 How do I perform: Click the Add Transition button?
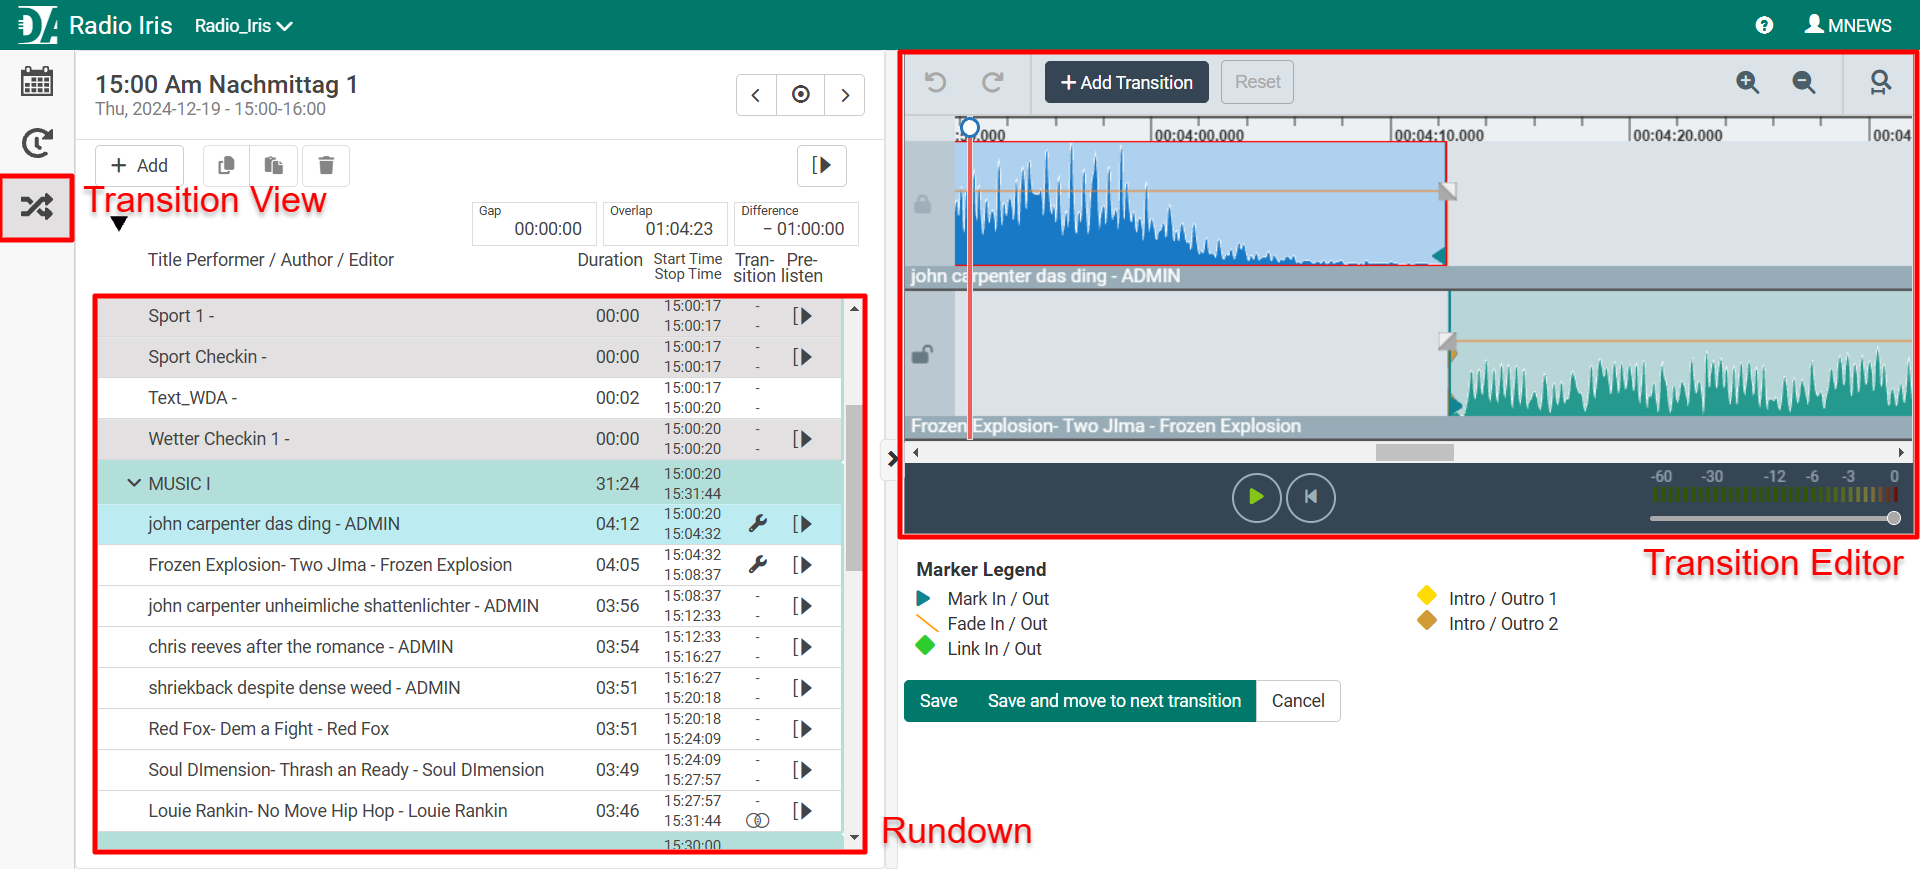coord(1126,82)
